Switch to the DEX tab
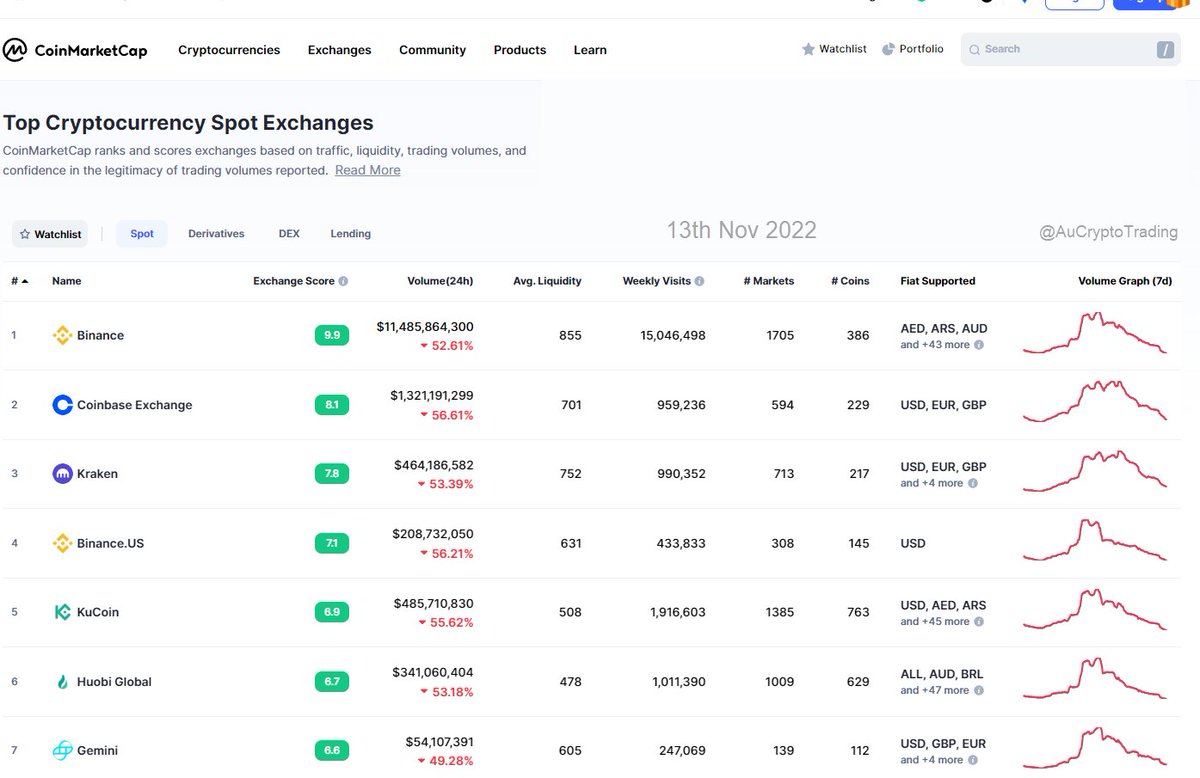The width and height of the screenshot is (1200, 778). click(289, 234)
